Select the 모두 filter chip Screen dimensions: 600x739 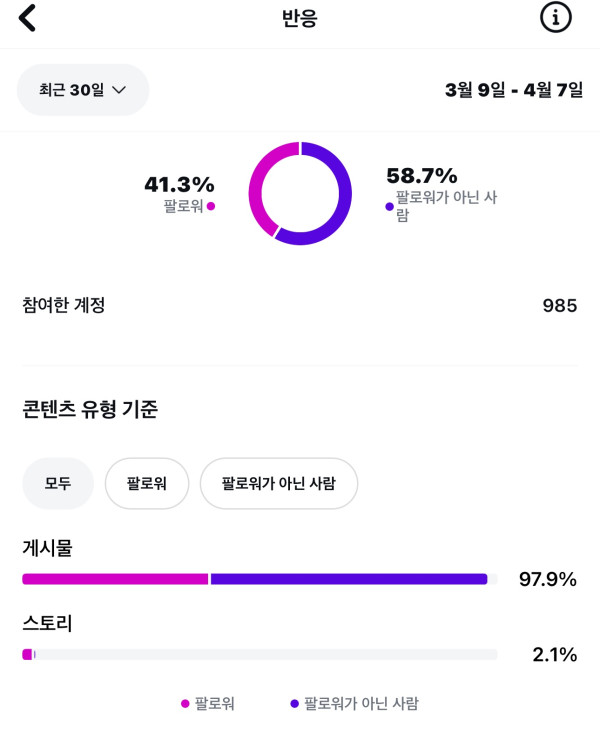(x=58, y=484)
